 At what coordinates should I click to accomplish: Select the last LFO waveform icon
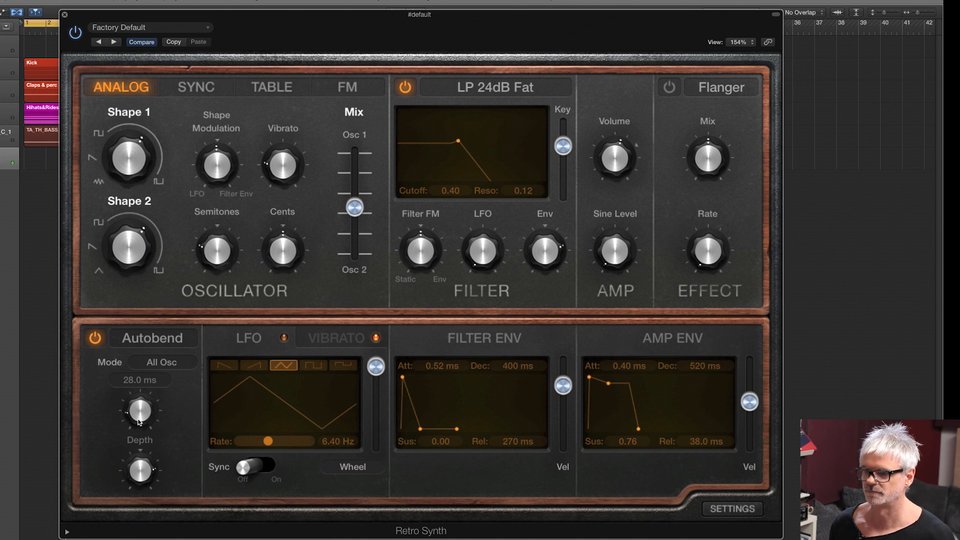343,366
